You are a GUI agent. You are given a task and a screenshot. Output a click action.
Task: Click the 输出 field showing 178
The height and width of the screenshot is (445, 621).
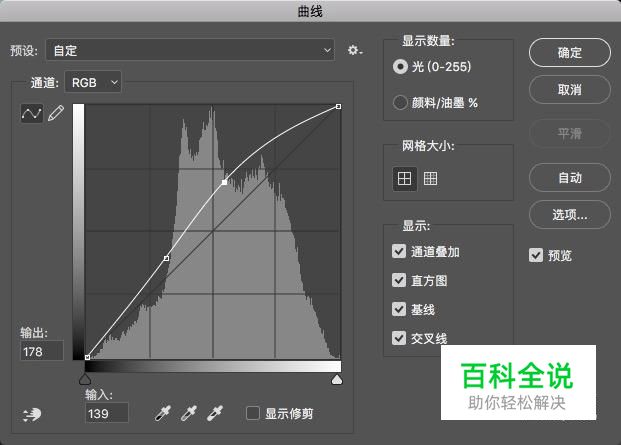point(42,350)
